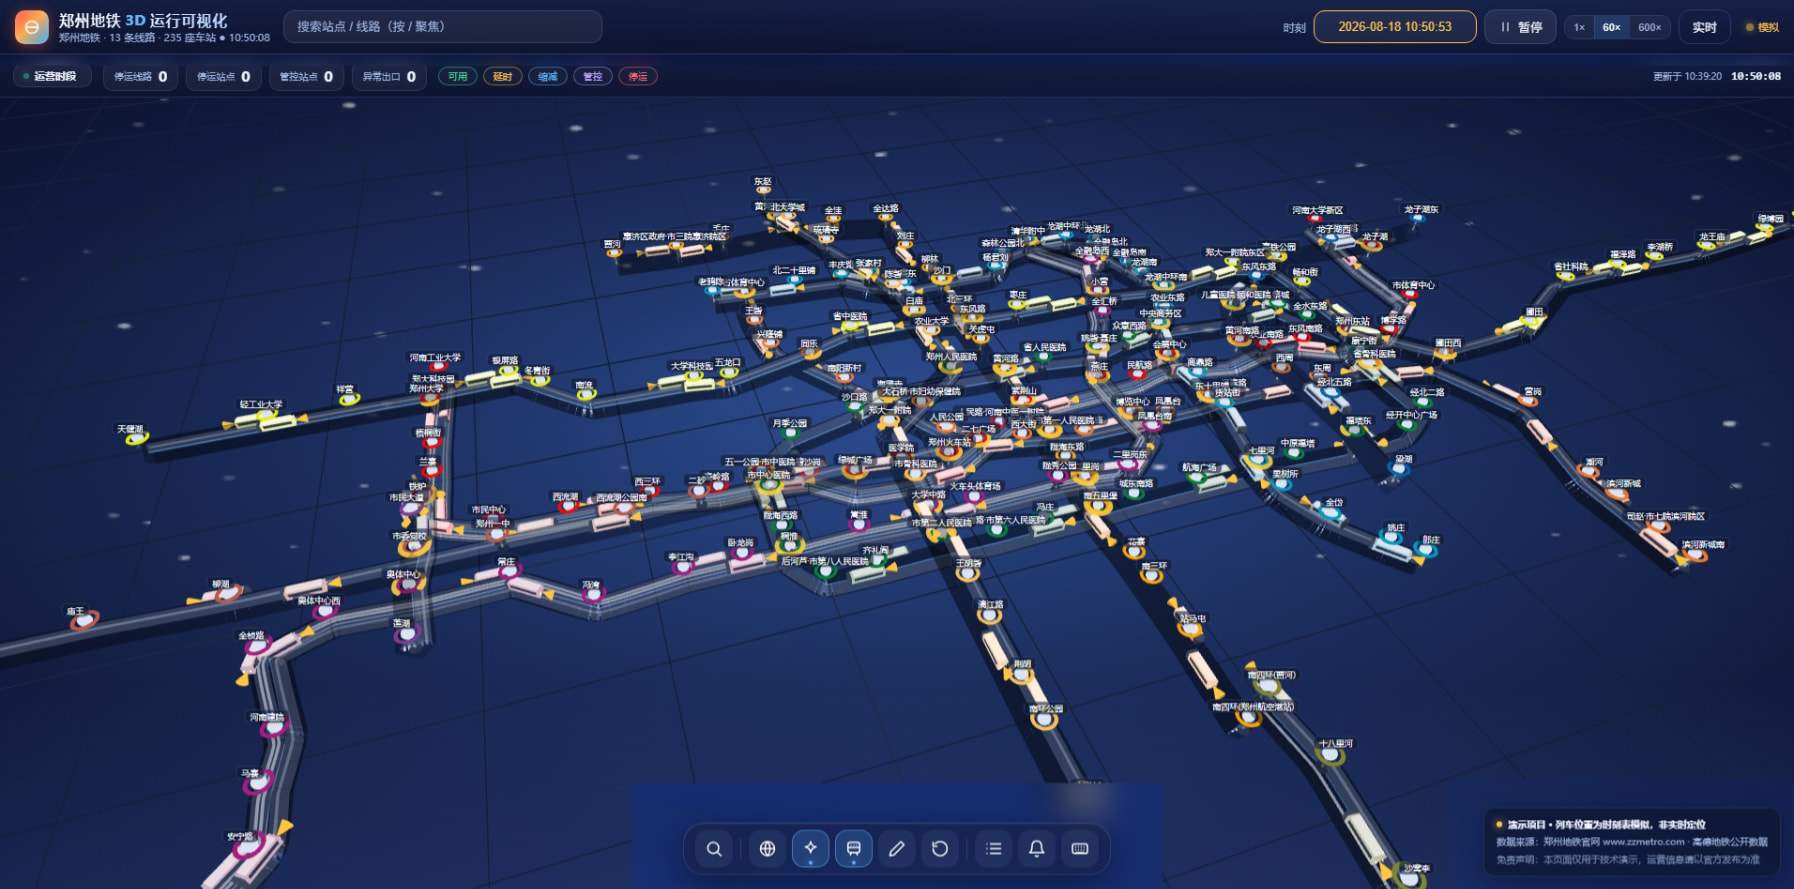Set playback speed to 60×
Image resolution: width=1794 pixels, height=889 pixels.
coord(1611,27)
